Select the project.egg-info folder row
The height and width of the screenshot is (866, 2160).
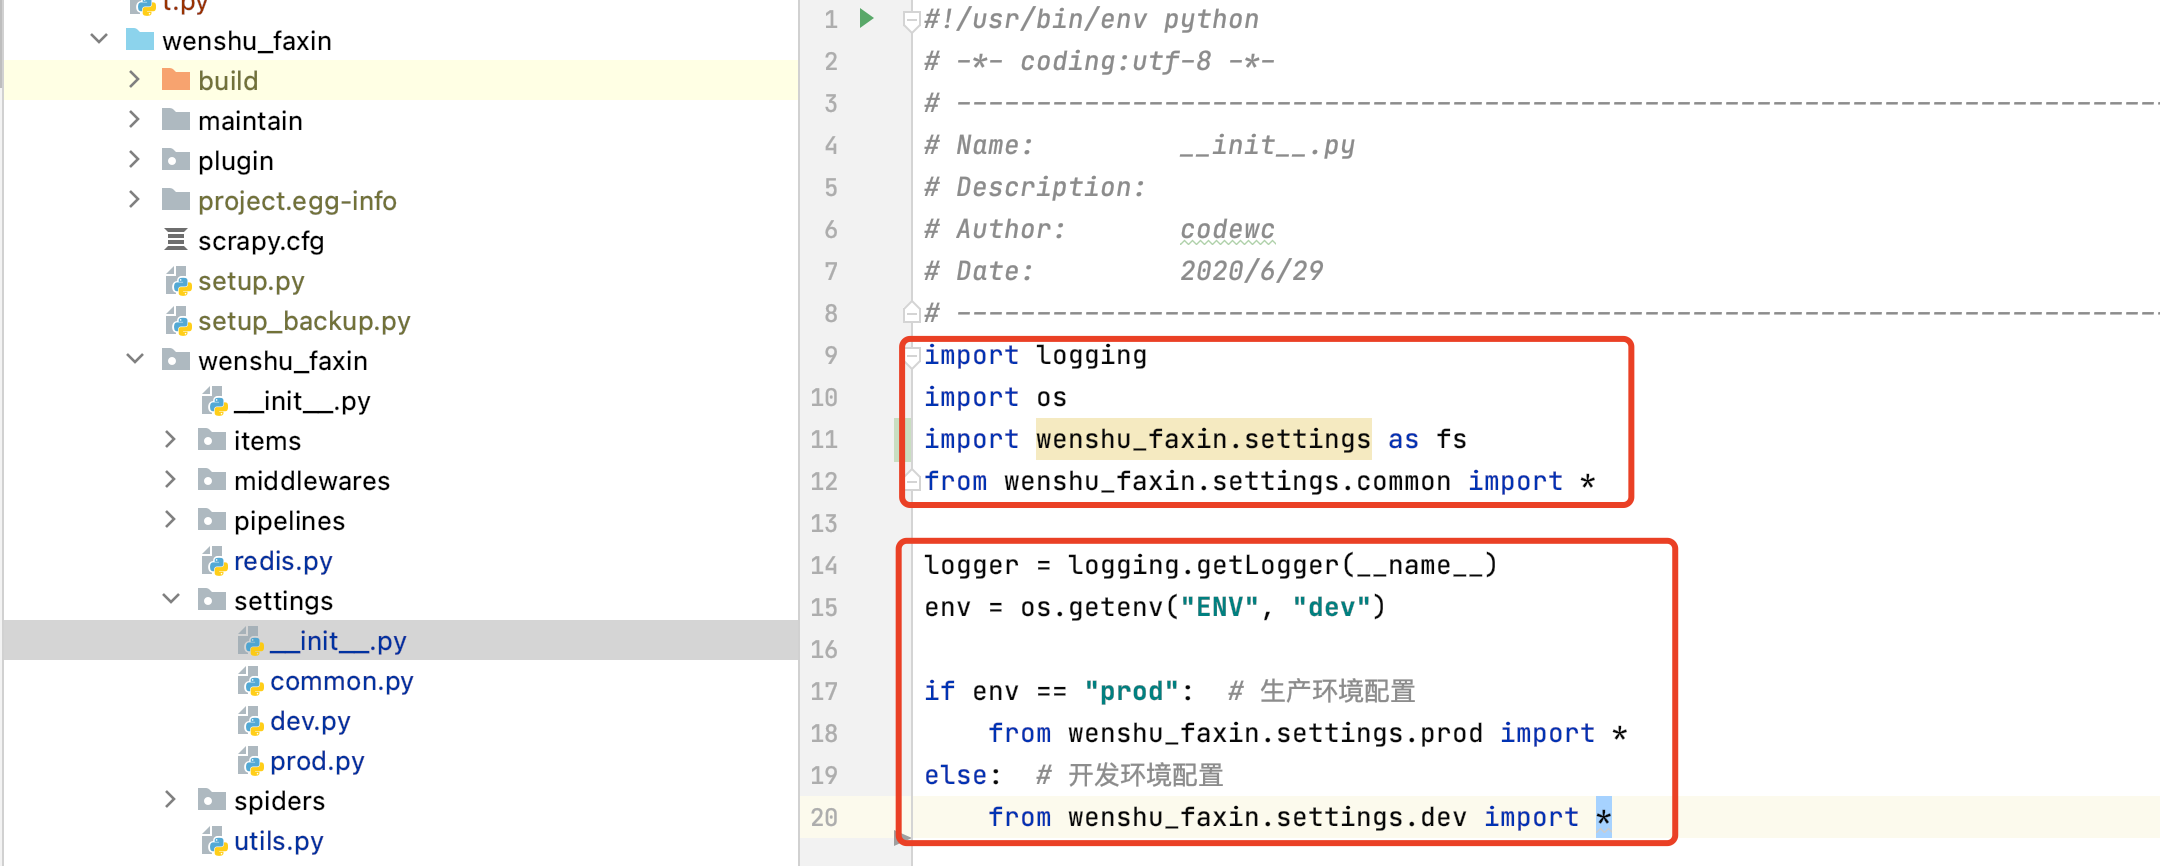400,199
